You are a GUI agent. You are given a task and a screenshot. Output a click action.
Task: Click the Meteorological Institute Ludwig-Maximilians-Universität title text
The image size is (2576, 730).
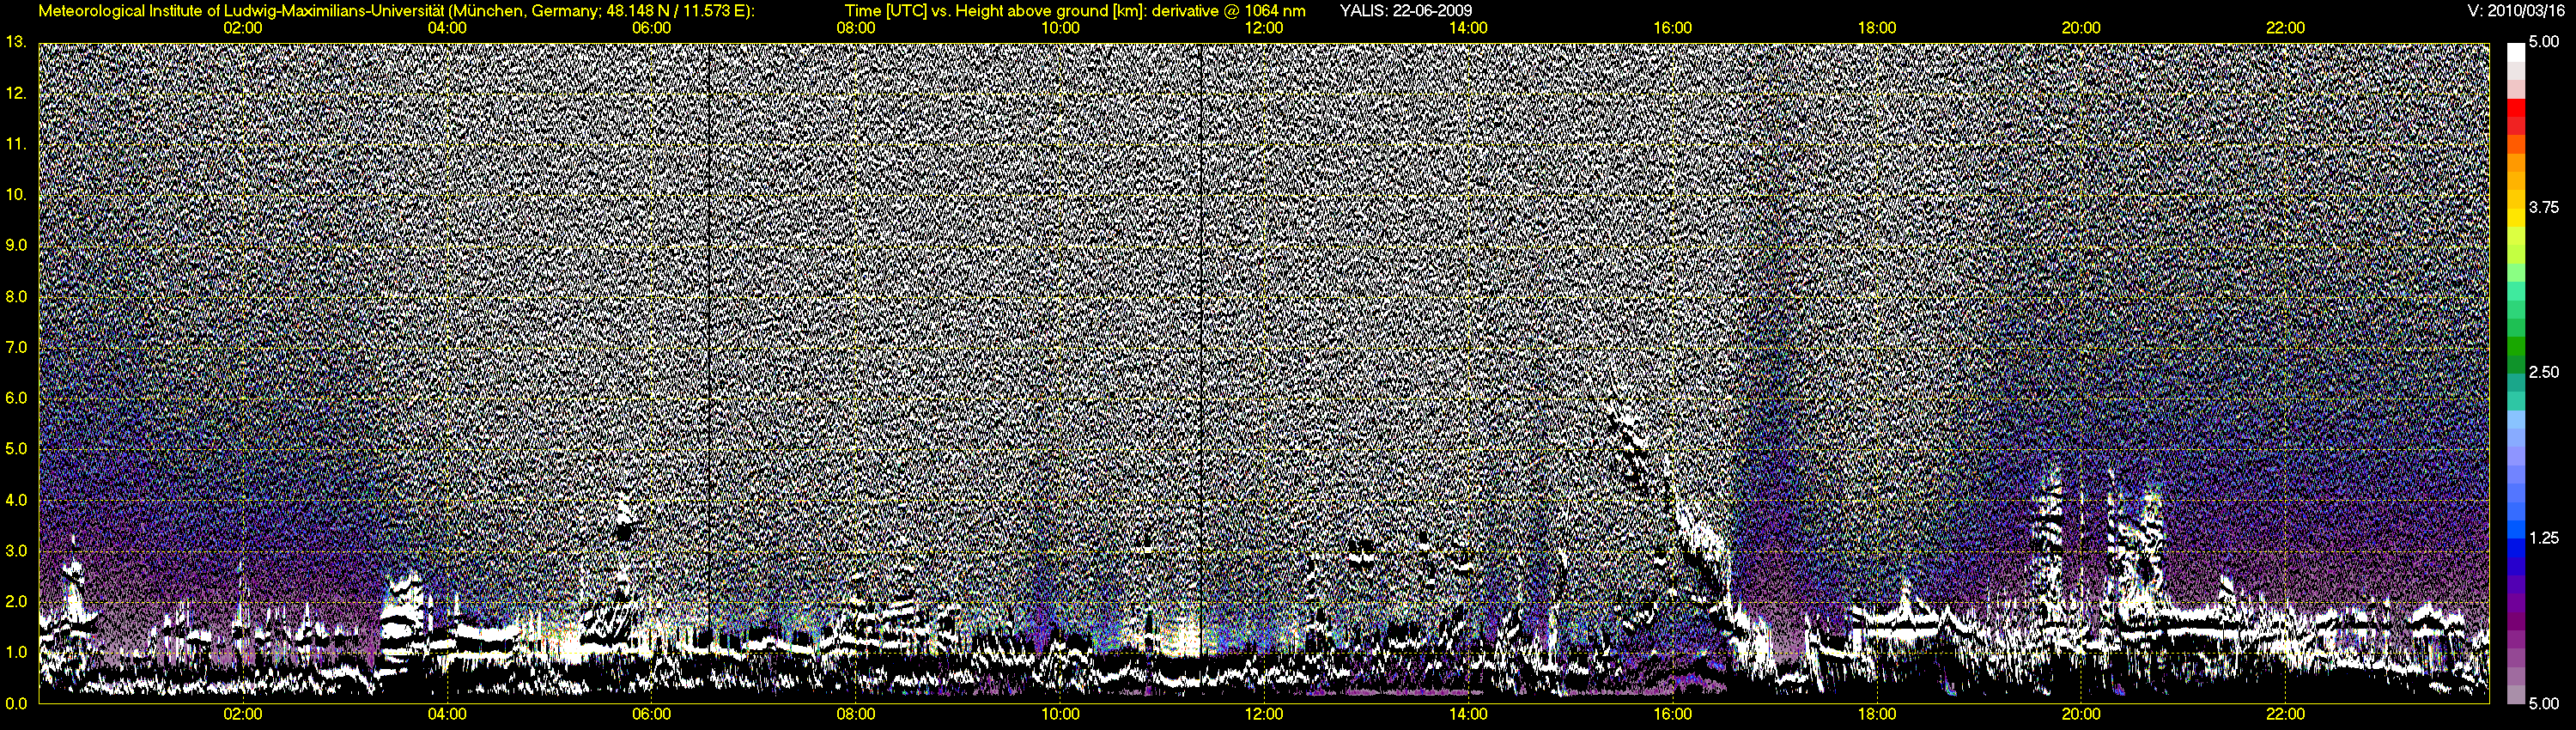pos(397,10)
